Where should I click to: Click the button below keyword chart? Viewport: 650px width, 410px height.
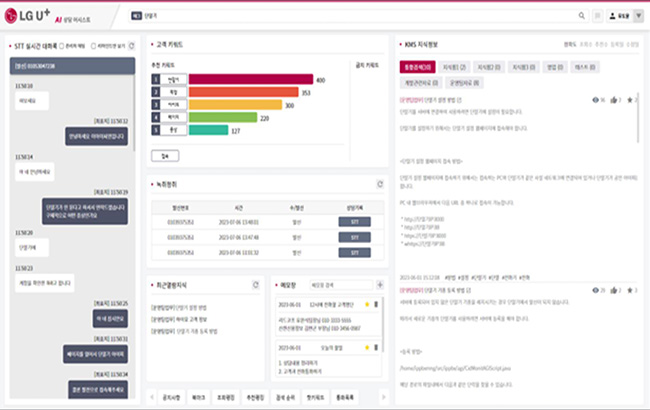tap(164, 155)
